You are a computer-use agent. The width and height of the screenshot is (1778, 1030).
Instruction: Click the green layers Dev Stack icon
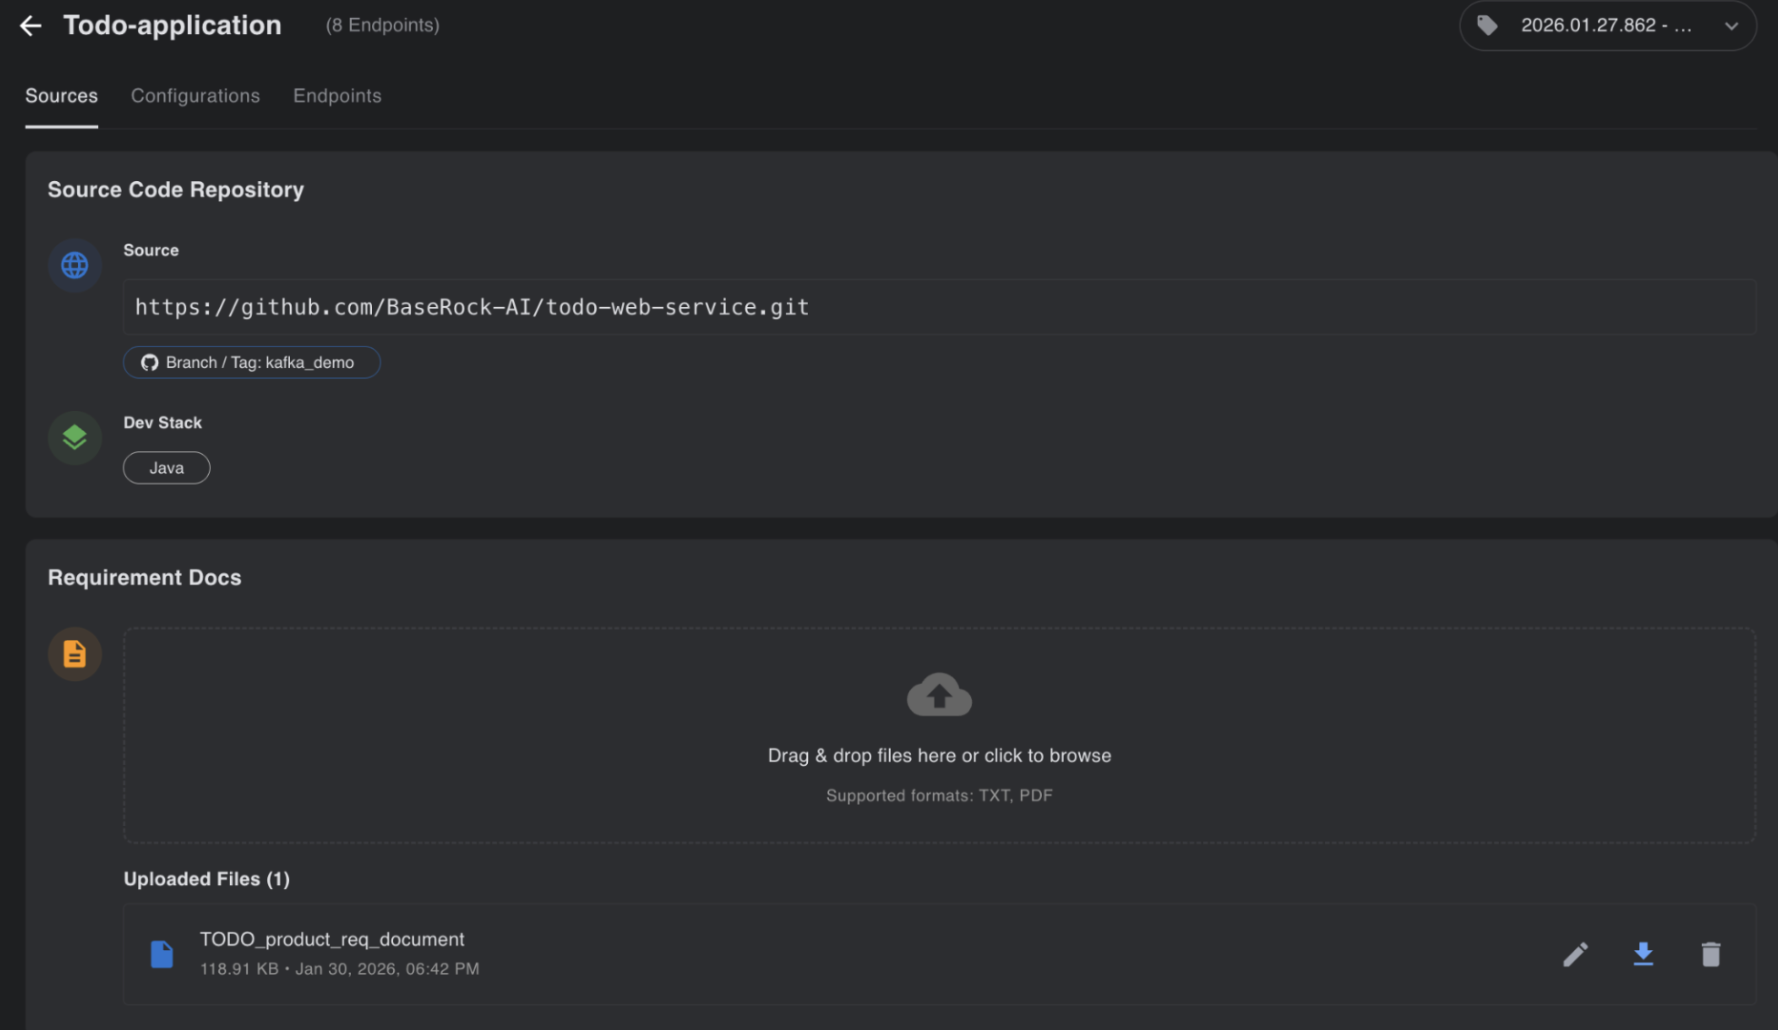click(x=75, y=438)
